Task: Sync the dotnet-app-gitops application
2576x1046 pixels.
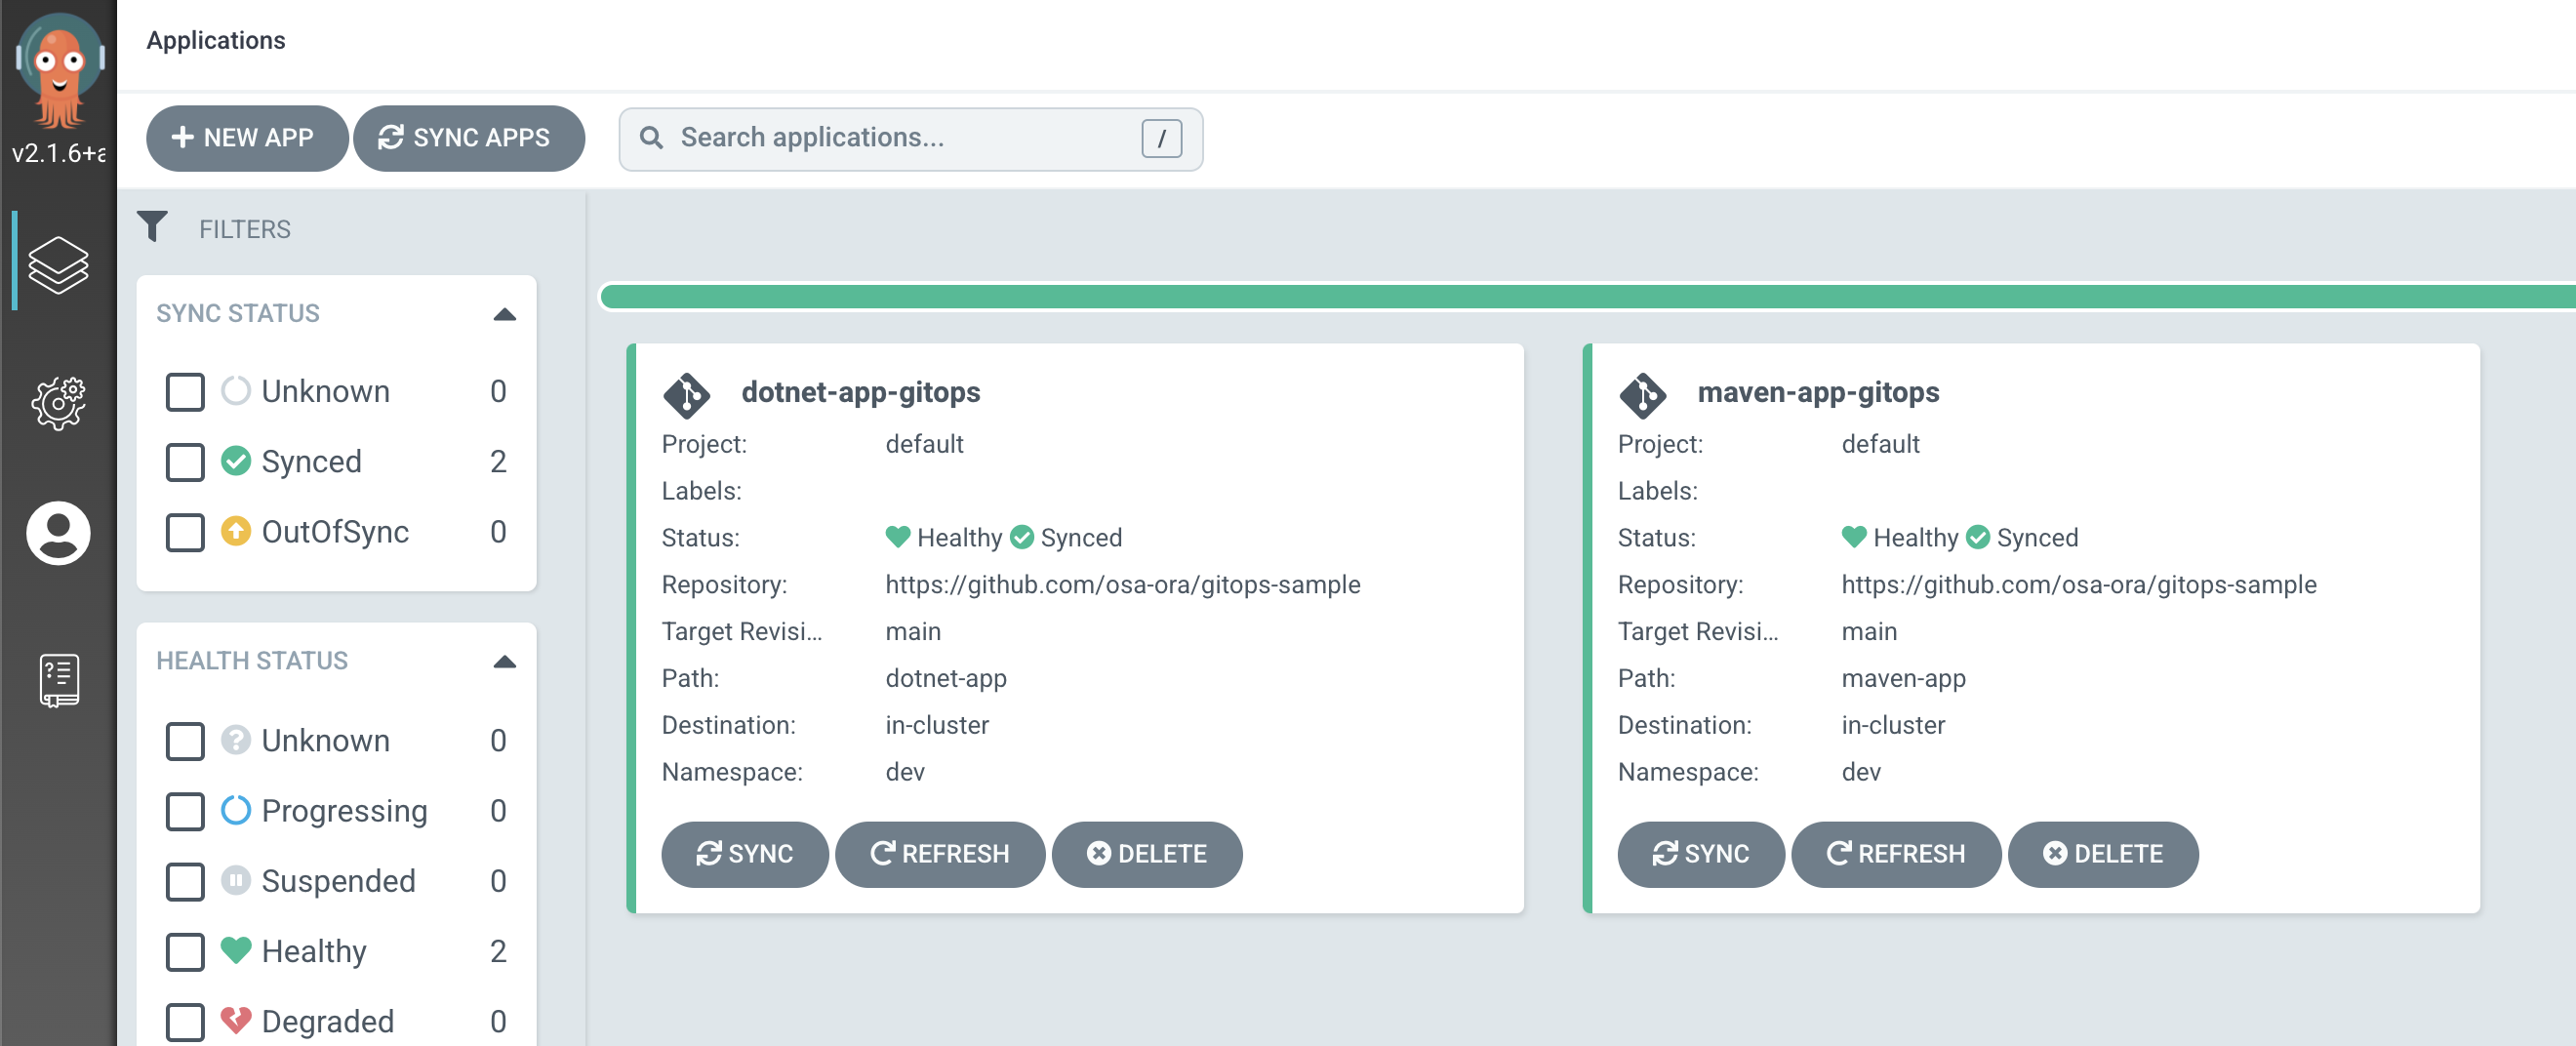Action: [745, 854]
